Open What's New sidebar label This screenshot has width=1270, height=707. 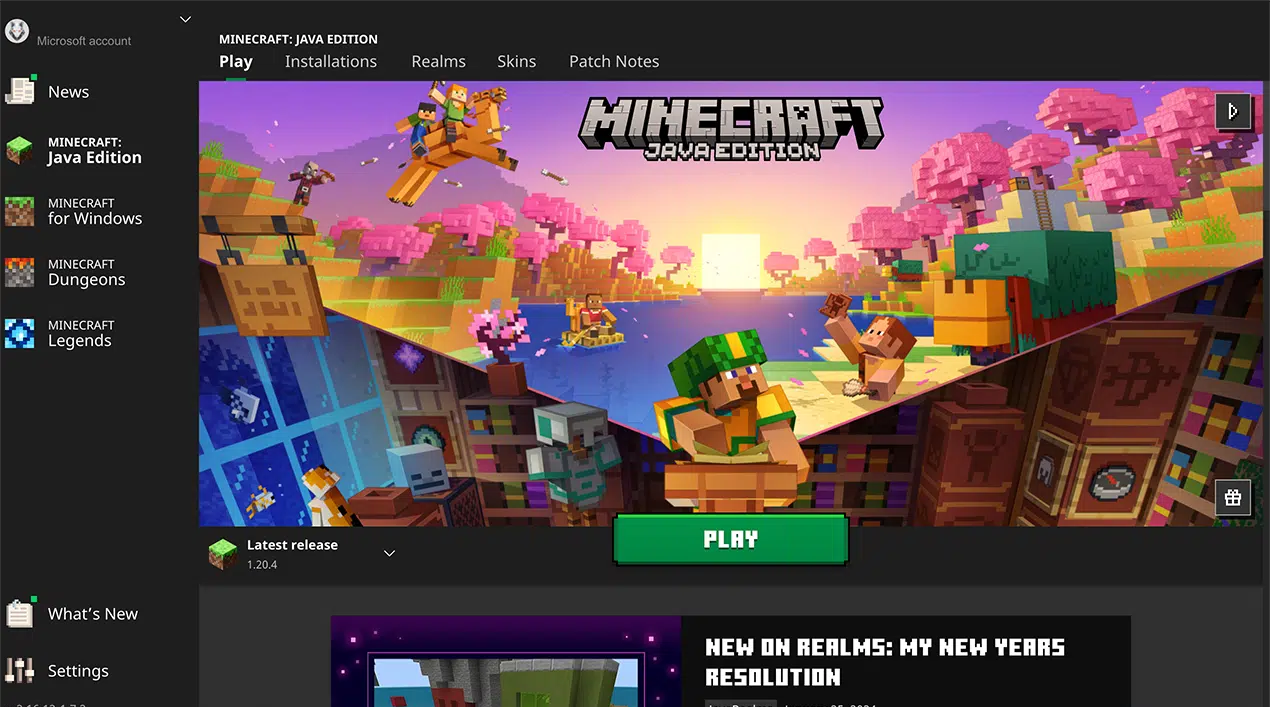tap(93, 614)
